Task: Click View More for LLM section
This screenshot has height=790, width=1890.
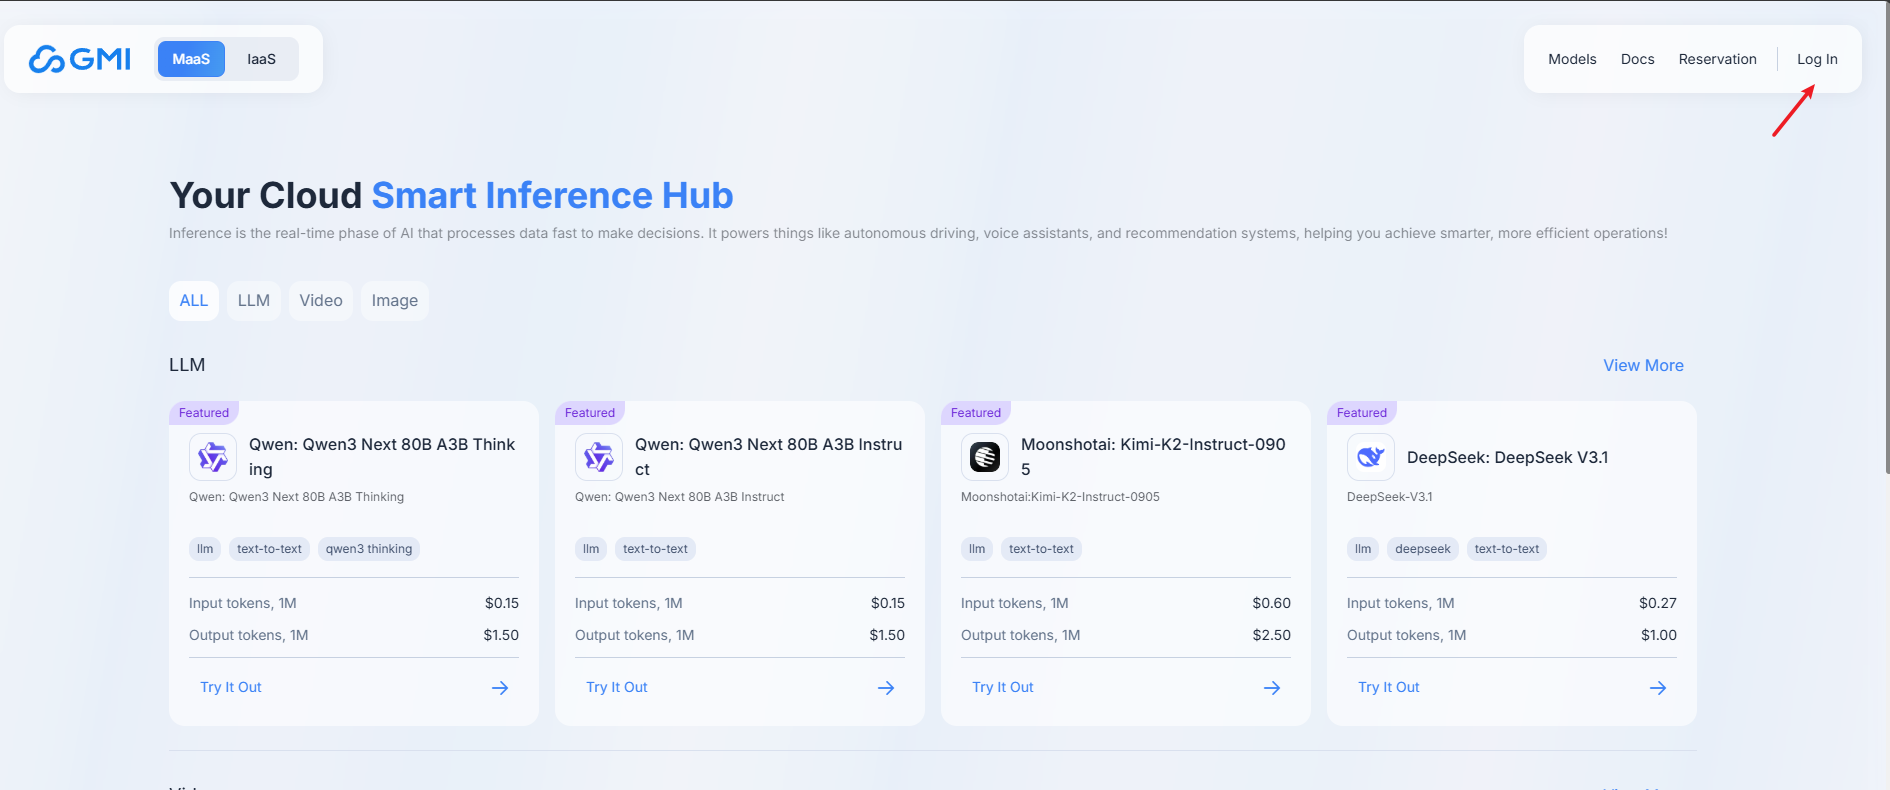Action: coord(1643,366)
